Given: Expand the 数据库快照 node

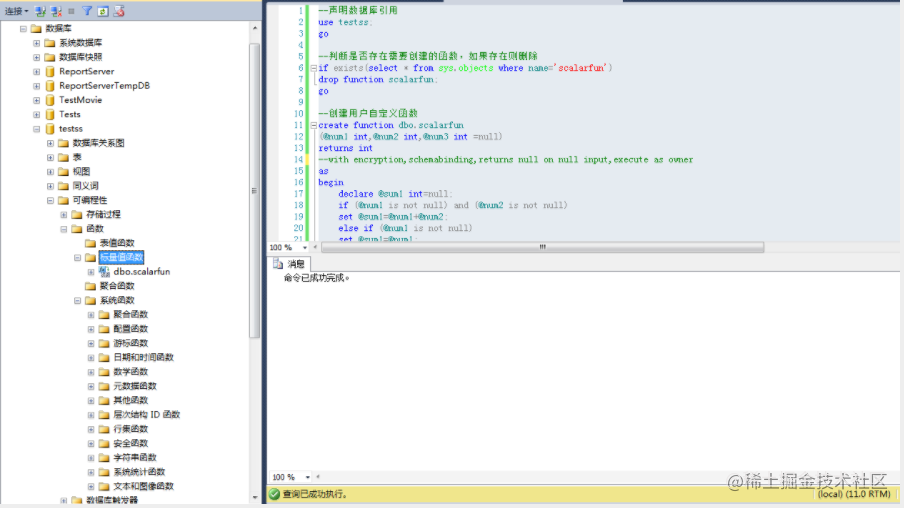Looking at the screenshot, I should click(x=36, y=57).
